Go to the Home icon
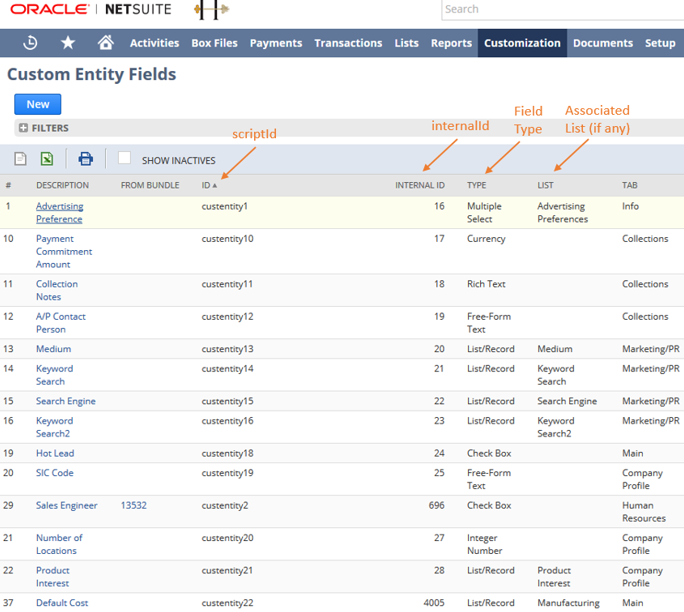Screen dimensions: 684x612 pyautogui.click(x=106, y=43)
